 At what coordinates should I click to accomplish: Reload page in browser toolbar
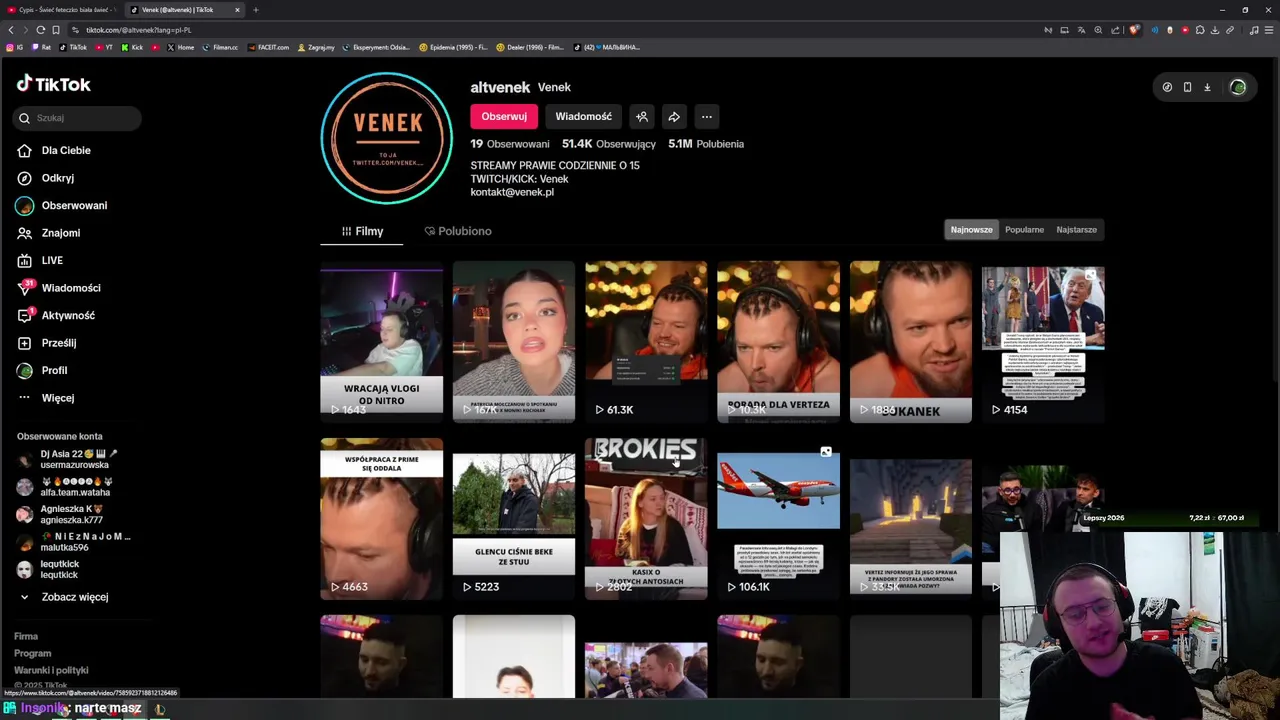coord(40,30)
